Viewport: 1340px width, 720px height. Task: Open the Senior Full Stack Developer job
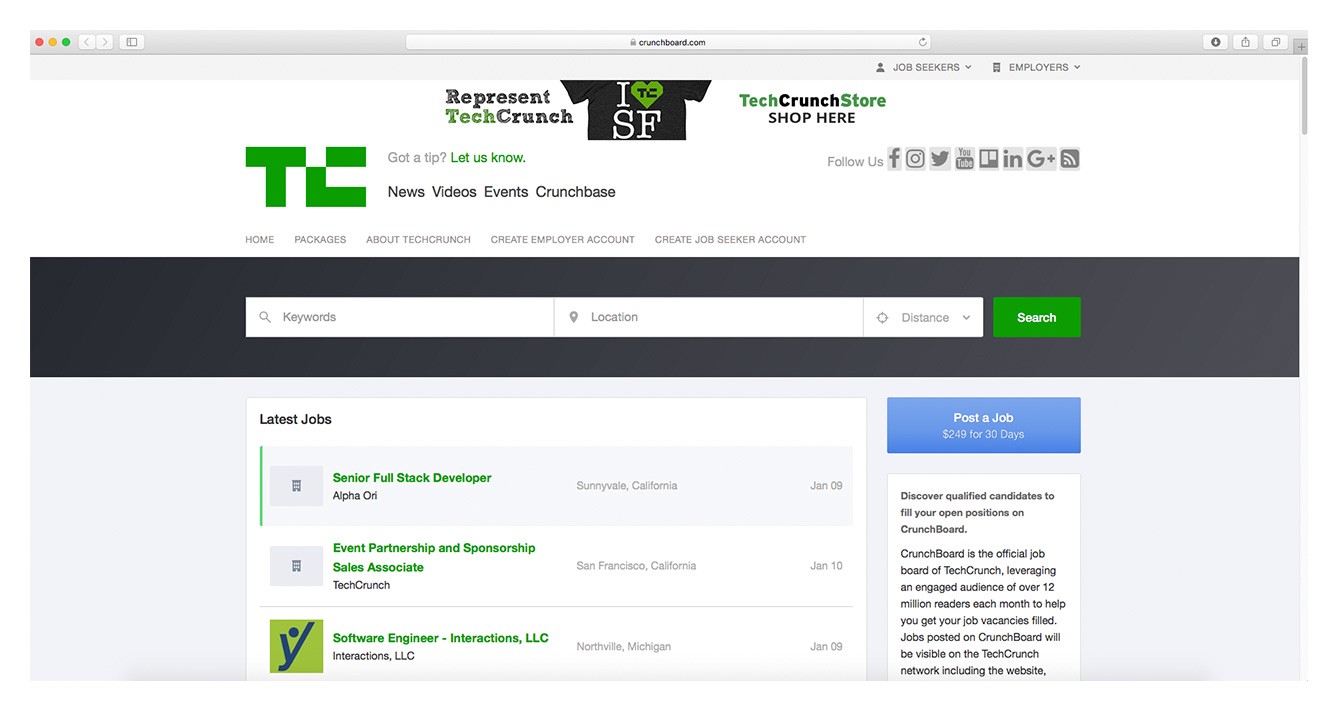coord(412,478)
